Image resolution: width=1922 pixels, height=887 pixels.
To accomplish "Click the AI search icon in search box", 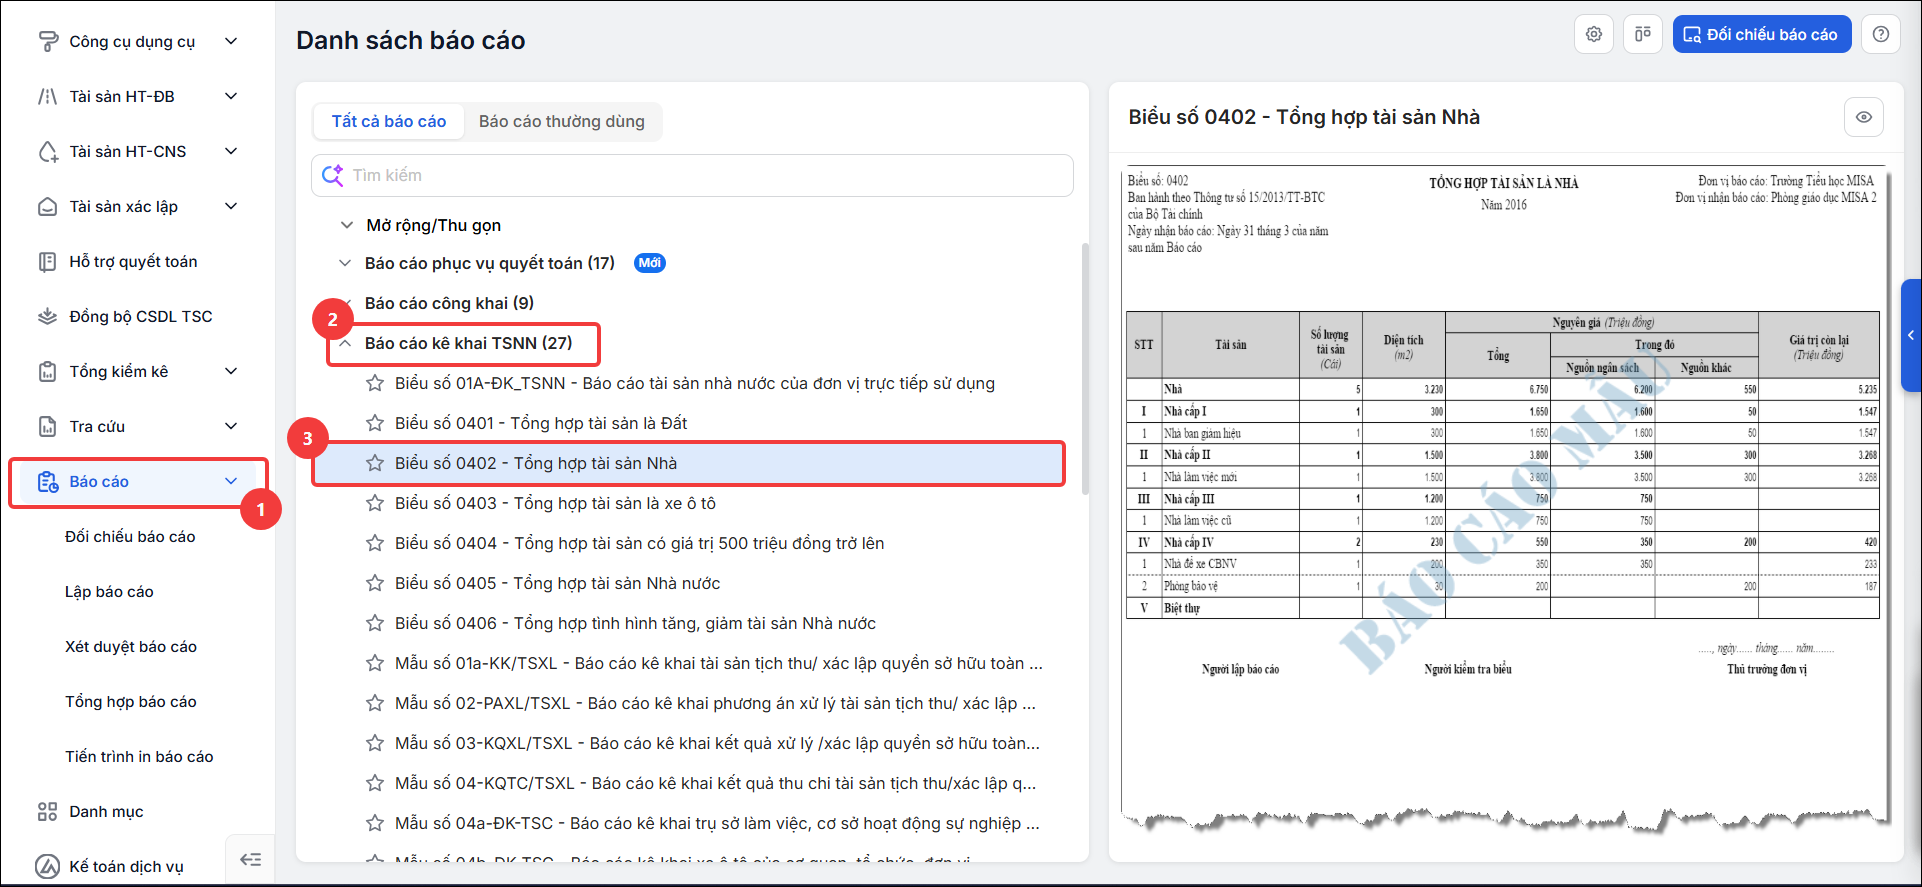I will 332,175.
